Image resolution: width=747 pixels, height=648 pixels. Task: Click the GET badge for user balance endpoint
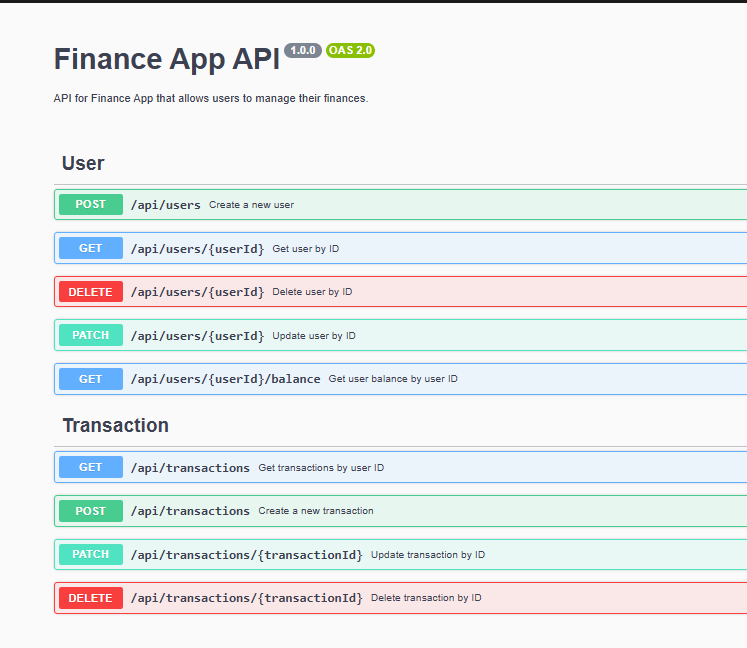tap(91, 379)
